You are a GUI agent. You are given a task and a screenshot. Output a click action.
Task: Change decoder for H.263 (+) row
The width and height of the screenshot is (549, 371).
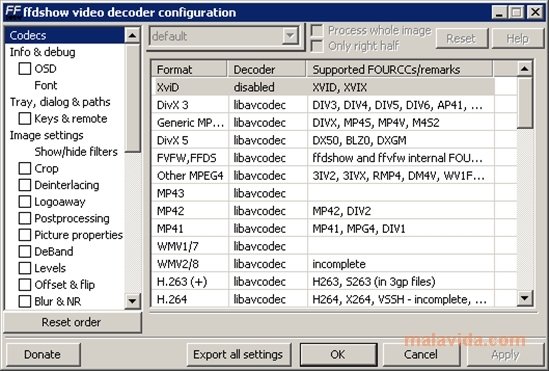[x=267, y=281]
